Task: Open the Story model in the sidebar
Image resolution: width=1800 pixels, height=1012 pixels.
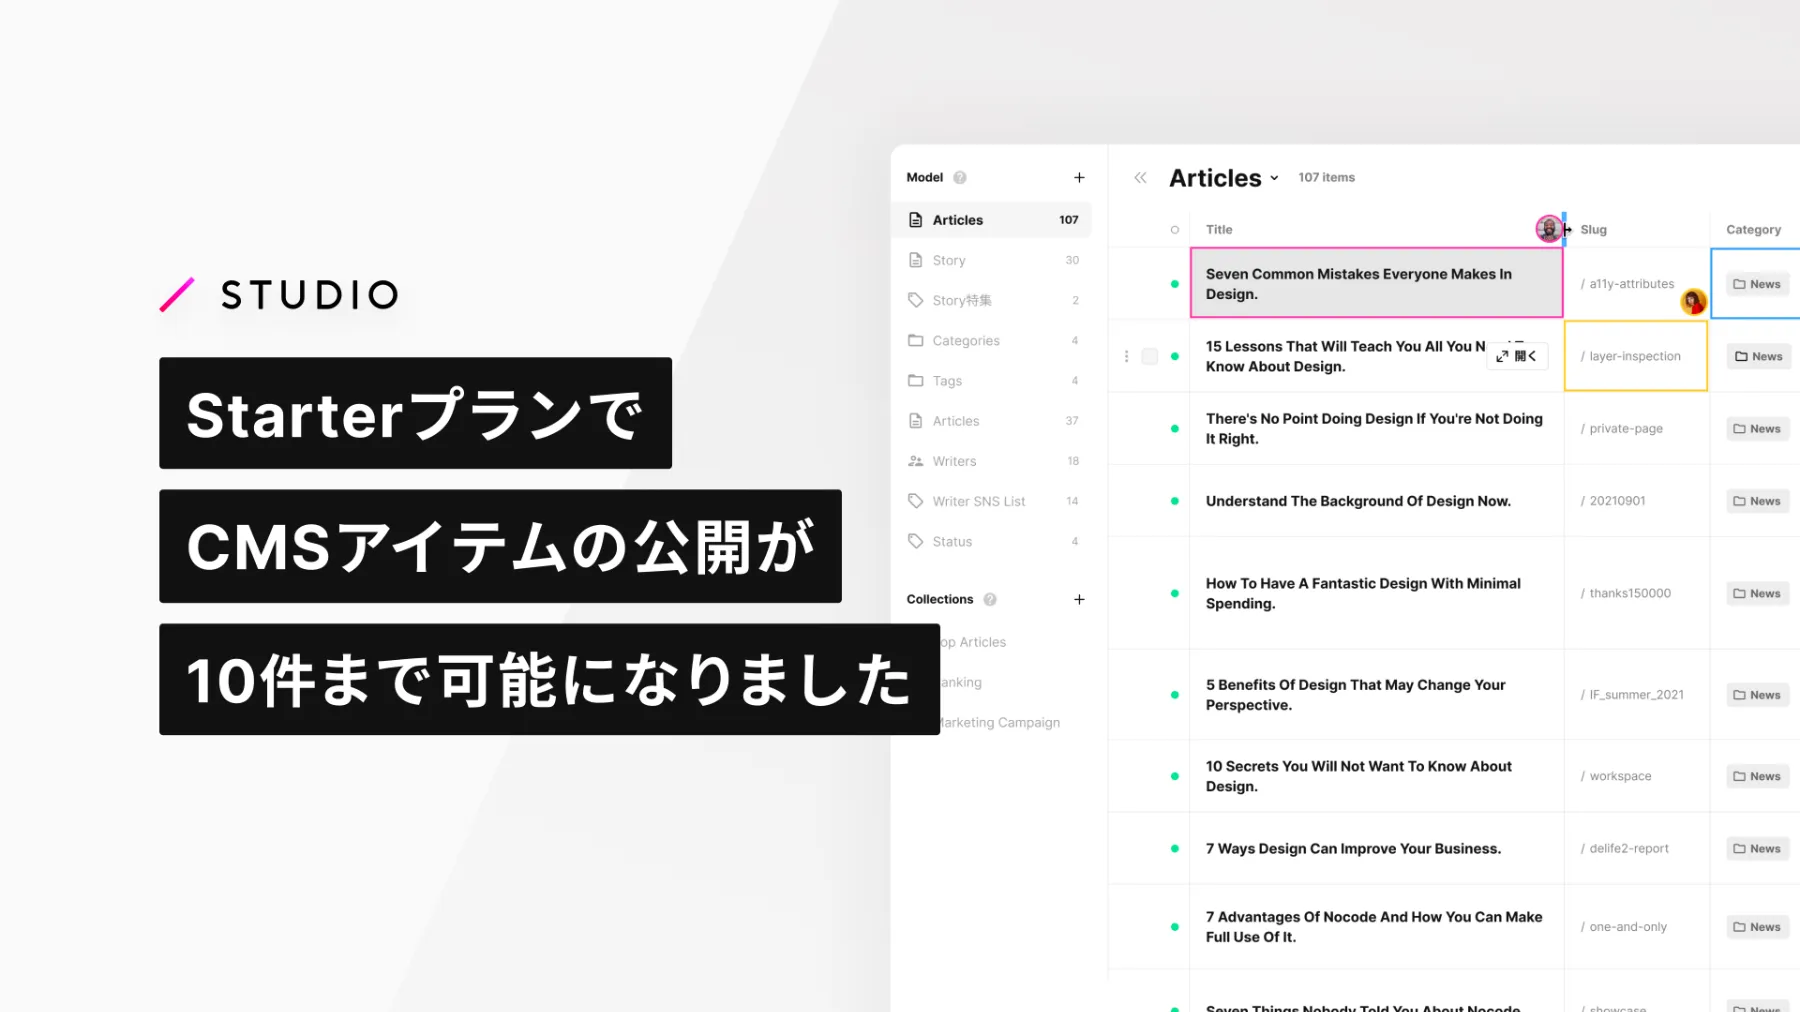Action: (x=992, y=260)
